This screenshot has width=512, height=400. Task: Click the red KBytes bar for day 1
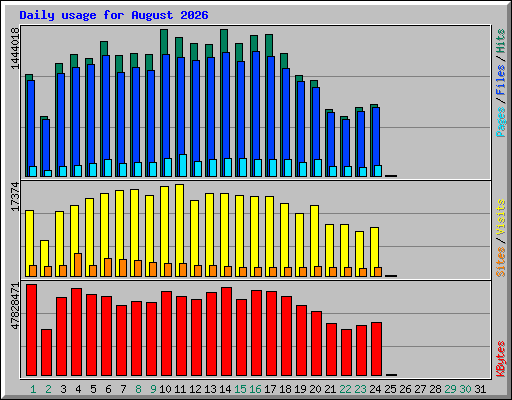point(31,330)
